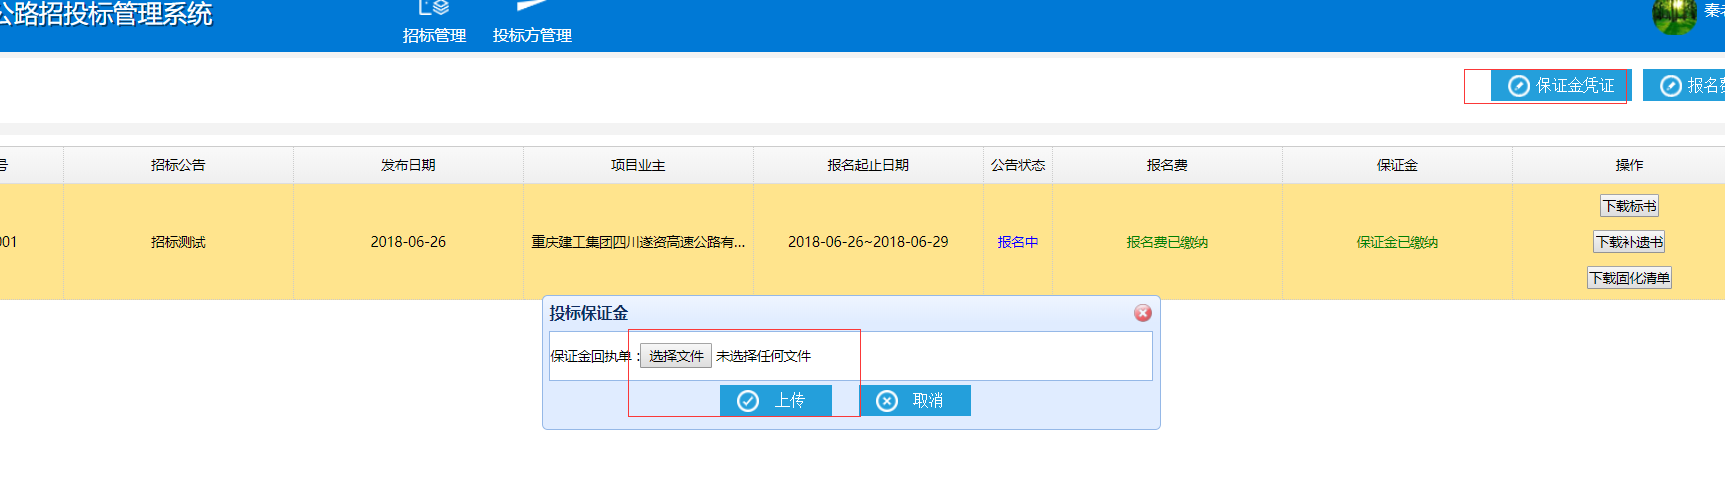Click the 保证金已缴纳 status text

(1397, 242)
